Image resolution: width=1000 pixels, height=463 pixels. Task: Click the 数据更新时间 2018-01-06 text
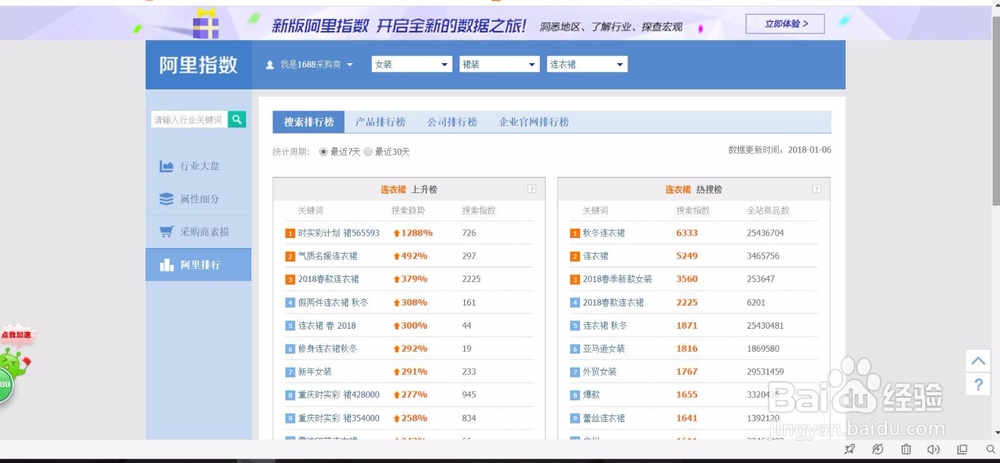pos(780,150)
